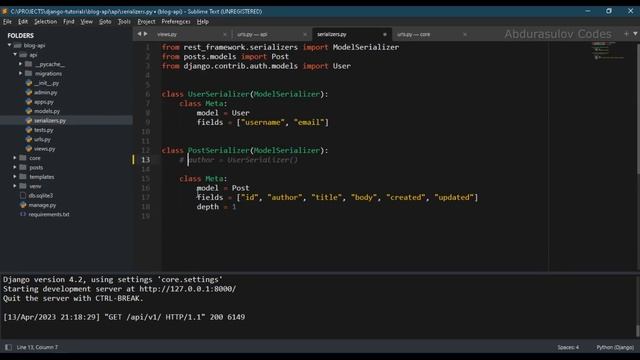Image resolution: width=640 pixels, height=360 pixels.
Task: Click the folder icon of posts
Action: 23,167
